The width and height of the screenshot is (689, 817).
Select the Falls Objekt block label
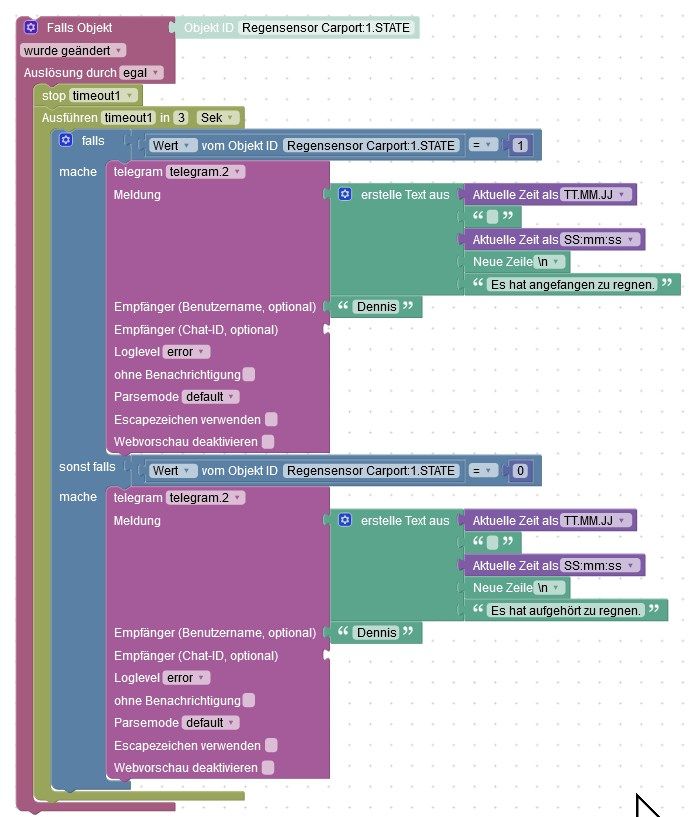[79, 28]
